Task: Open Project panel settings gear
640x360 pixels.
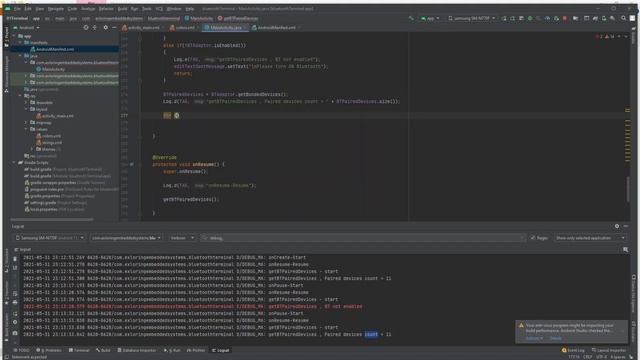Action: (106, 28)
